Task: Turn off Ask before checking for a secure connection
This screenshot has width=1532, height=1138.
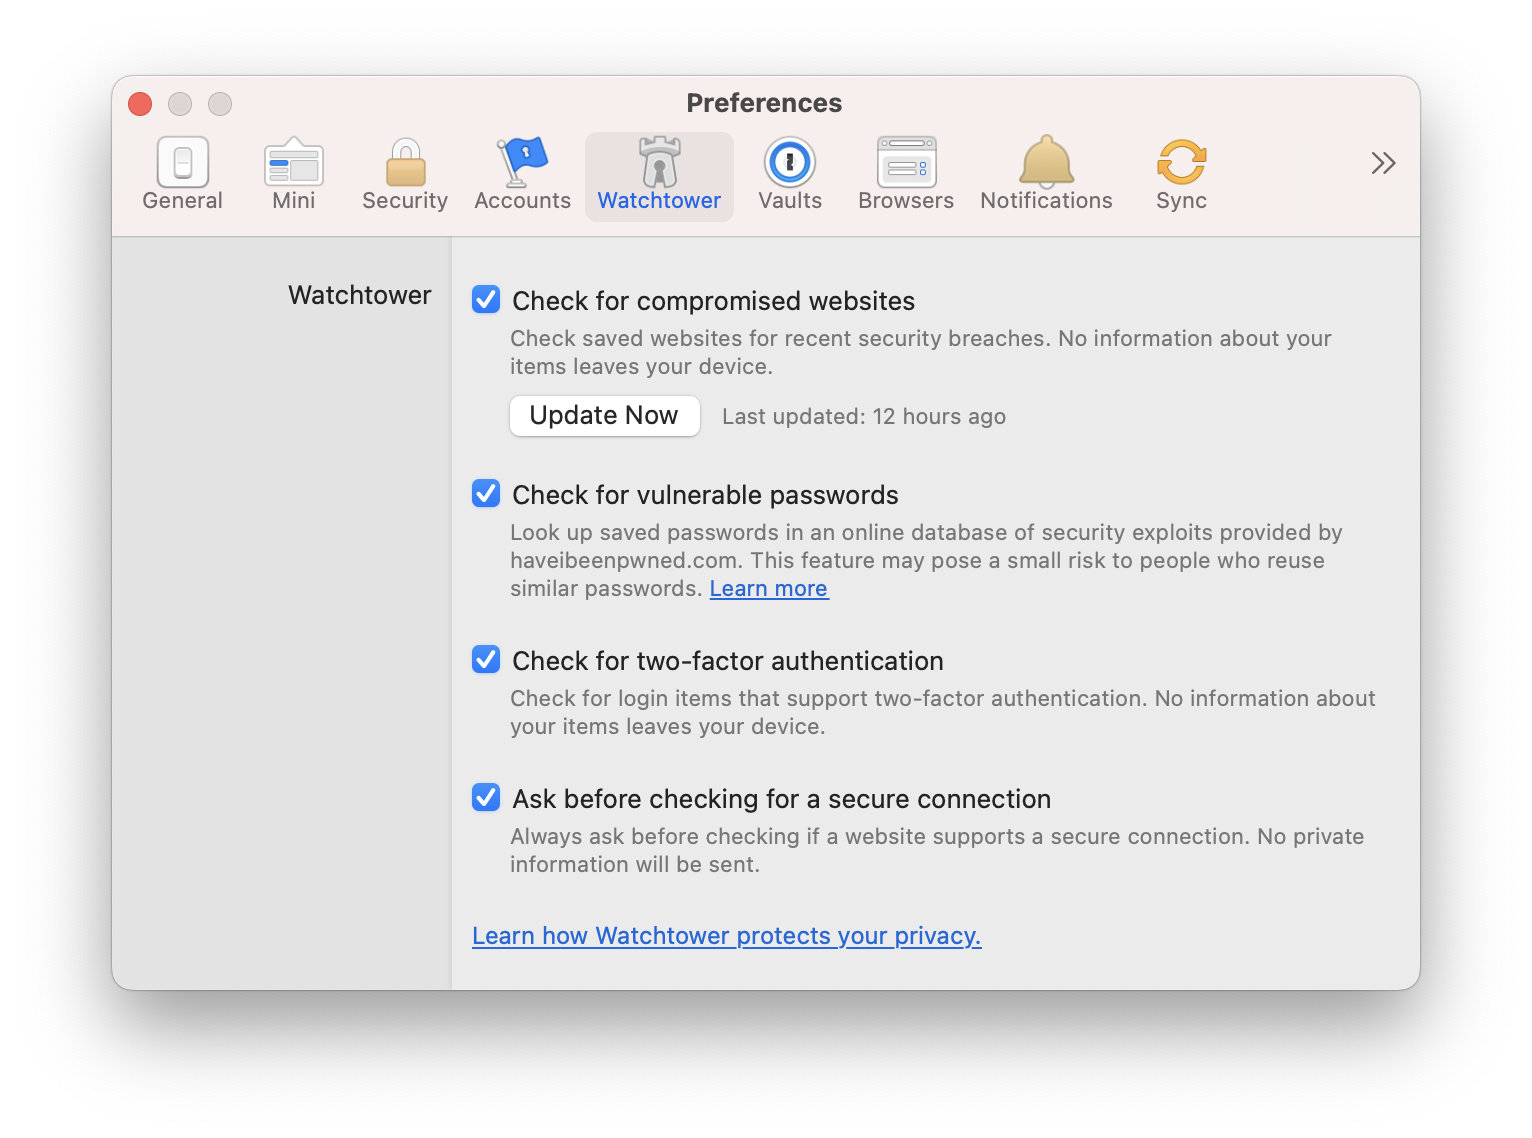Action: pyautogui.click(x=486, y=797)
